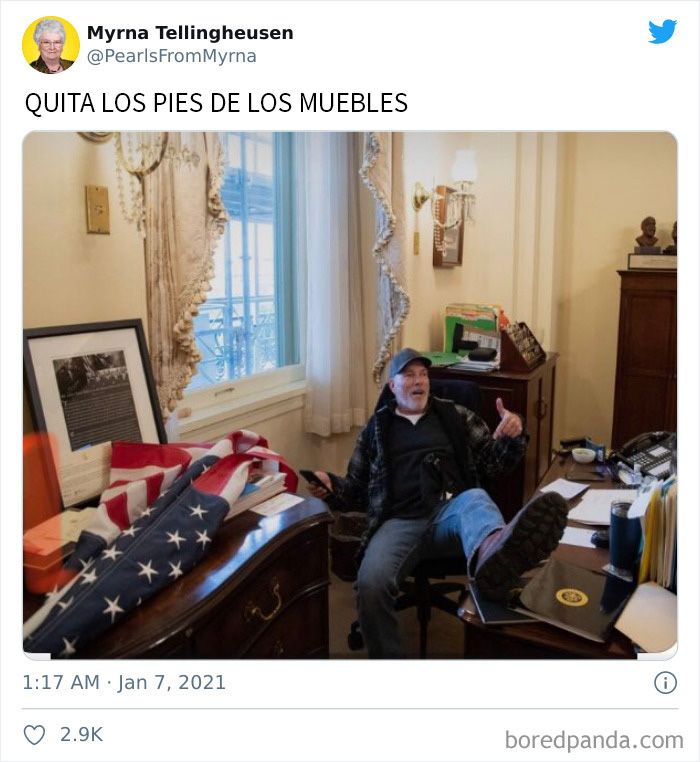Click the dark tumbler cup on desk
700x762 pixels.
pos(624,537)
